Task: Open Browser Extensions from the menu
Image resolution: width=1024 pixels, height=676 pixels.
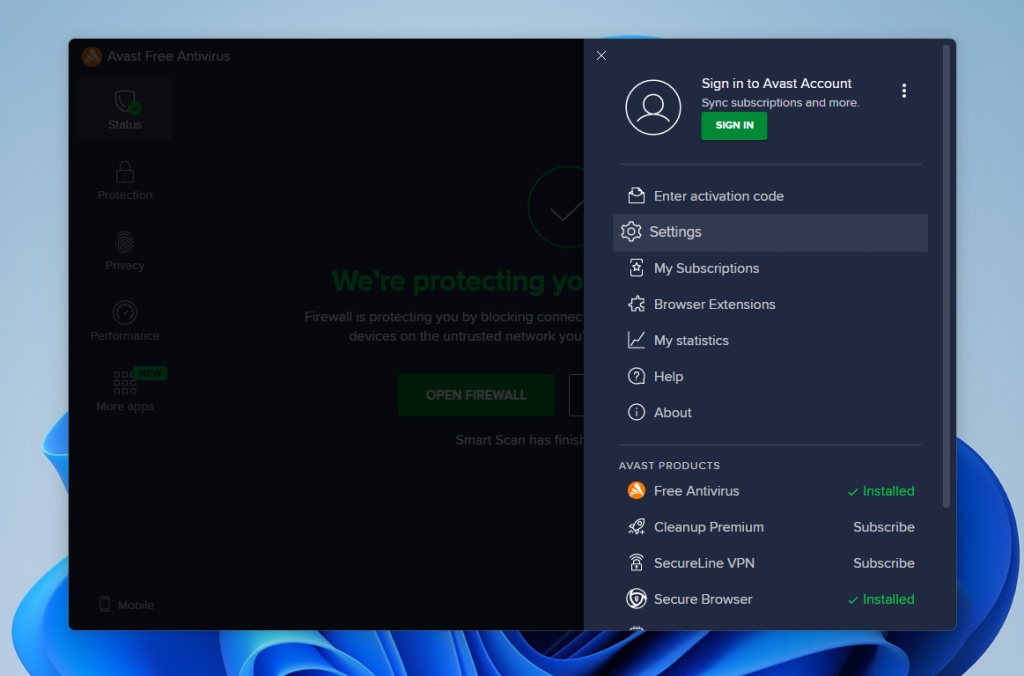Action: (x=714, y=304)
